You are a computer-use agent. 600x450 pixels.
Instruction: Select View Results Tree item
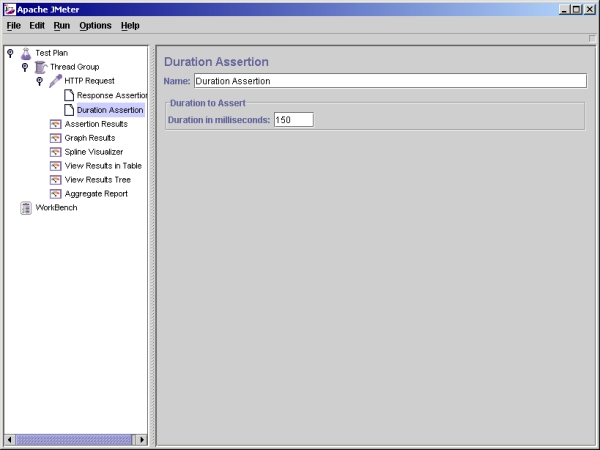(97, 180)
